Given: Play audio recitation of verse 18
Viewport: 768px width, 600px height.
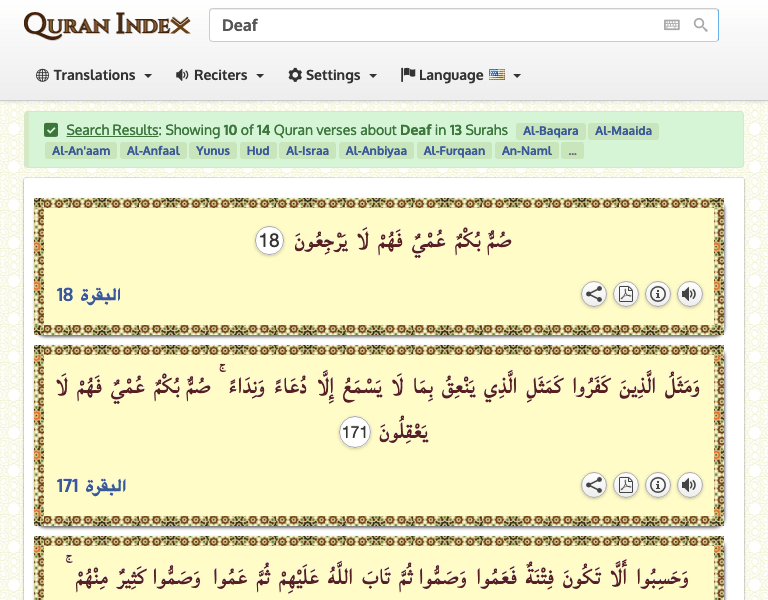Looking at the screenshot, I should 689,294.
